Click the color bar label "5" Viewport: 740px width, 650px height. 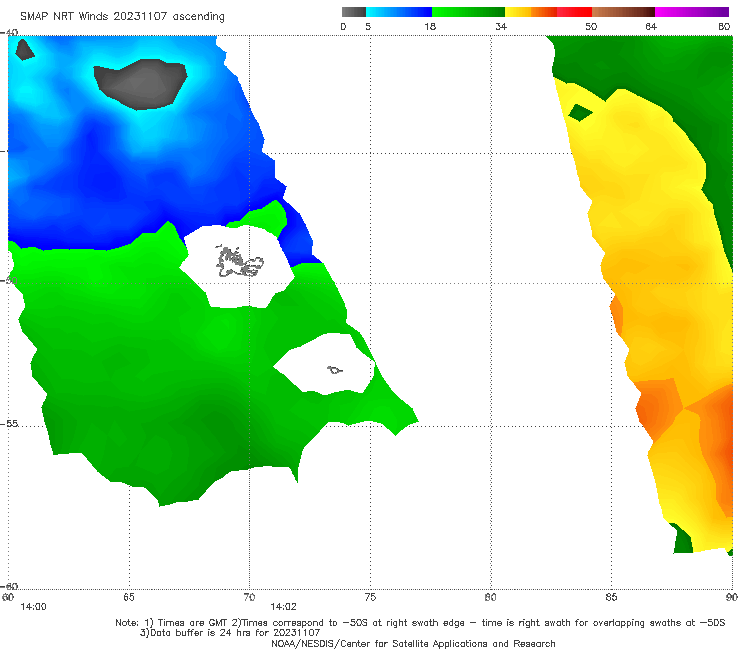[x=368, y=27]
